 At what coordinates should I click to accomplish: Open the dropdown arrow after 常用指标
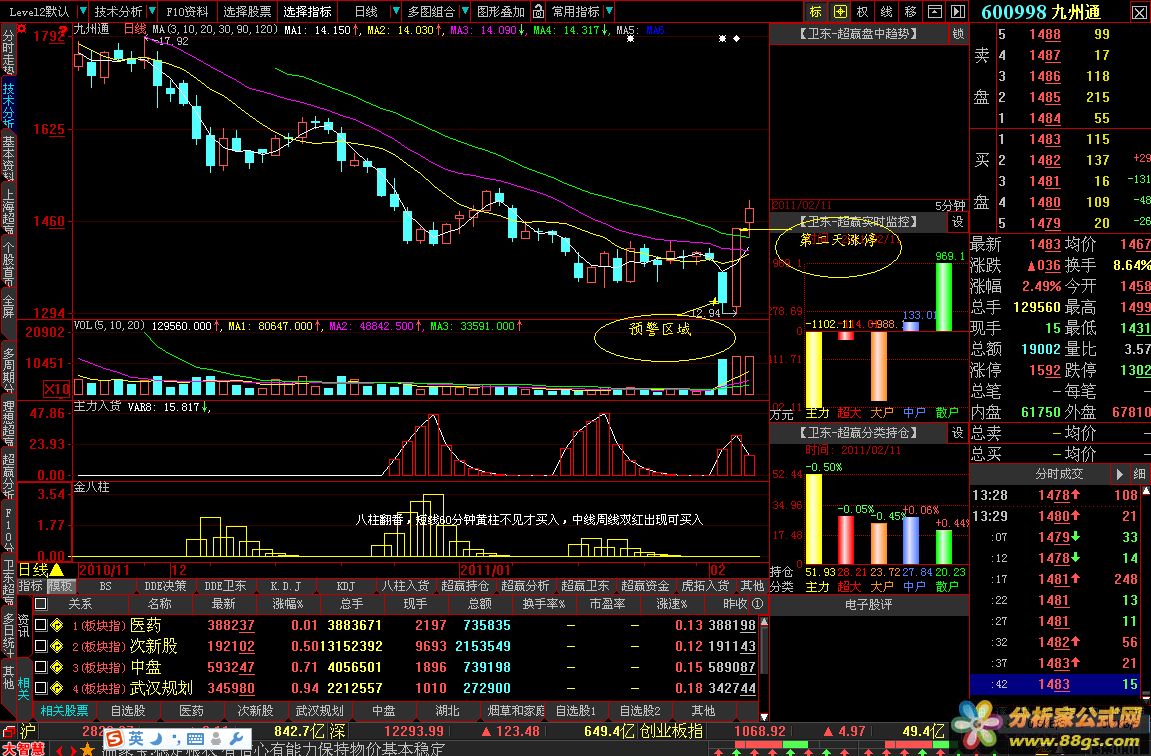click(x=609, y=11)
